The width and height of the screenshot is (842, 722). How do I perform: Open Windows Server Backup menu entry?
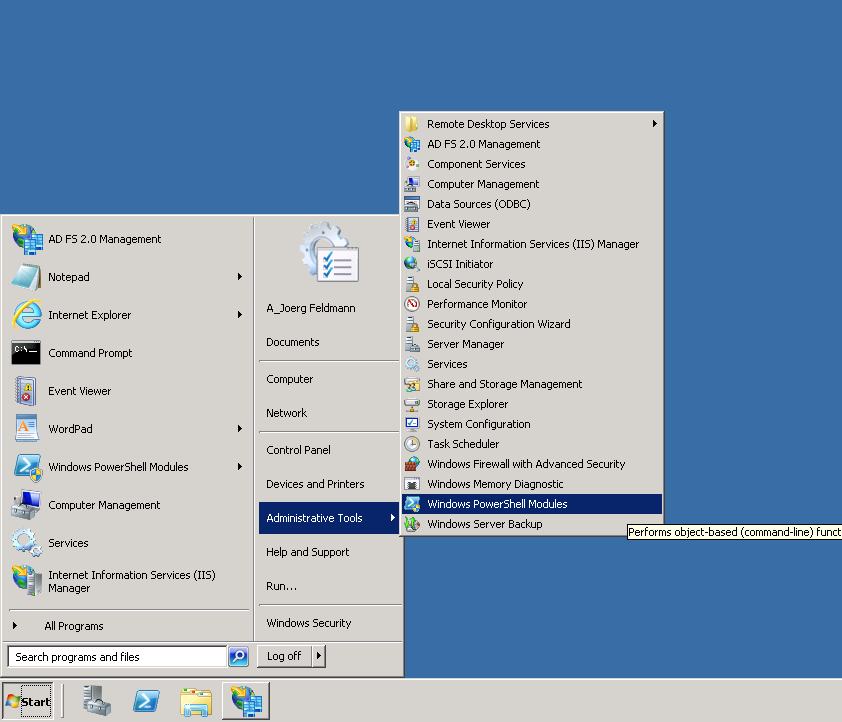pos(484,524)
